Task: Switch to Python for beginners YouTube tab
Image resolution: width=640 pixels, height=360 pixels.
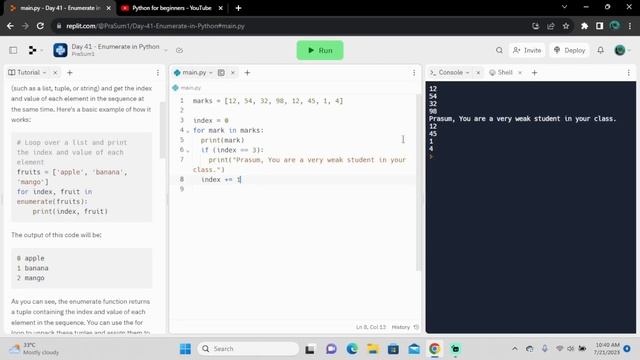Action: tap(171, 8)
